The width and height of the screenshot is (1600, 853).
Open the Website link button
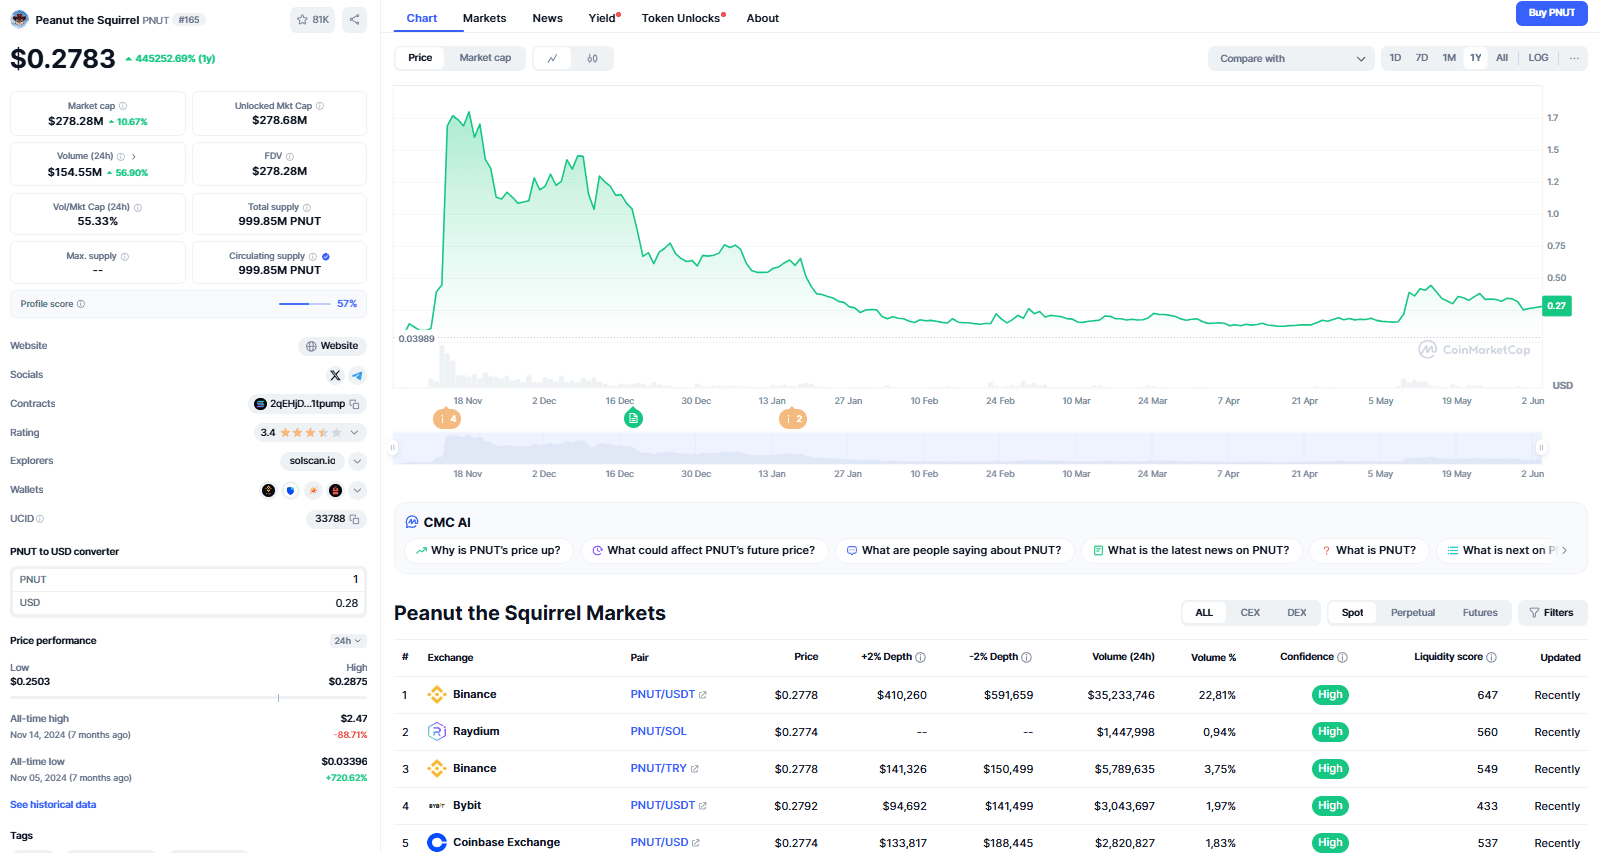coord(332,346)
